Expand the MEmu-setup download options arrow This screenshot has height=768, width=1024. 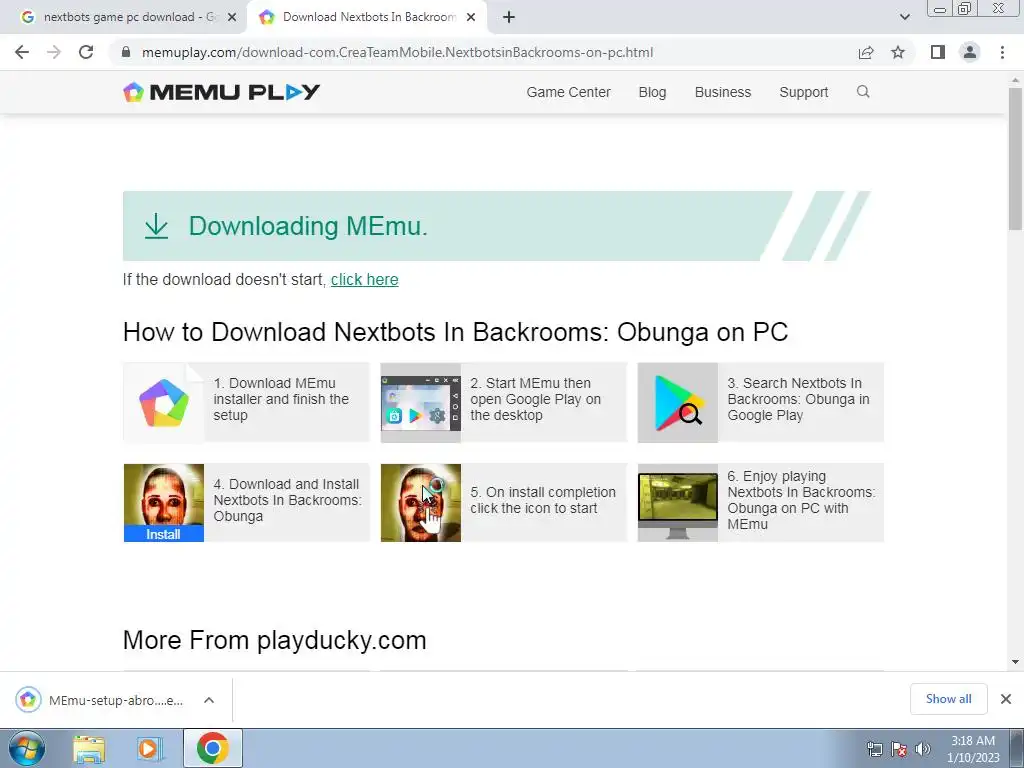pyautogui.click(x=209, y=700)
